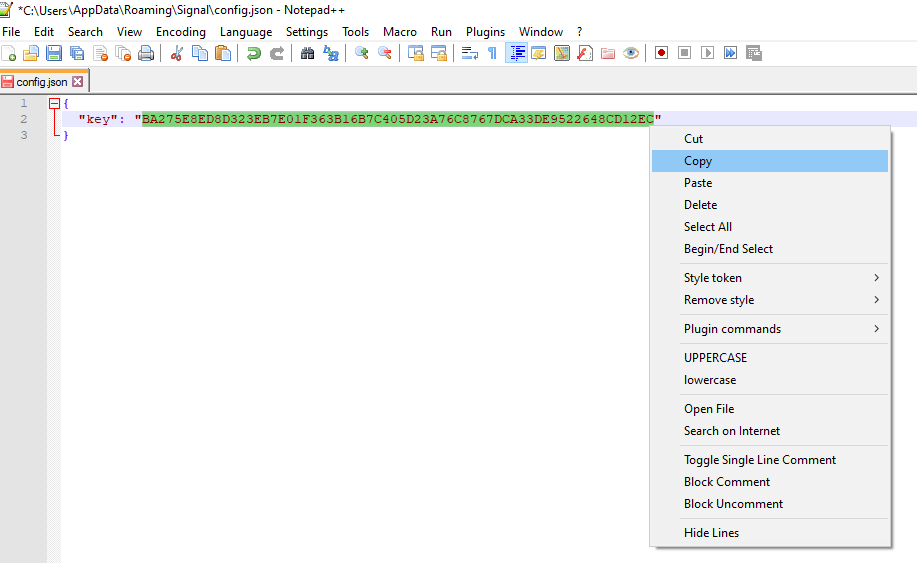Click Synchronize Vertical Scrolling icon

416,53
